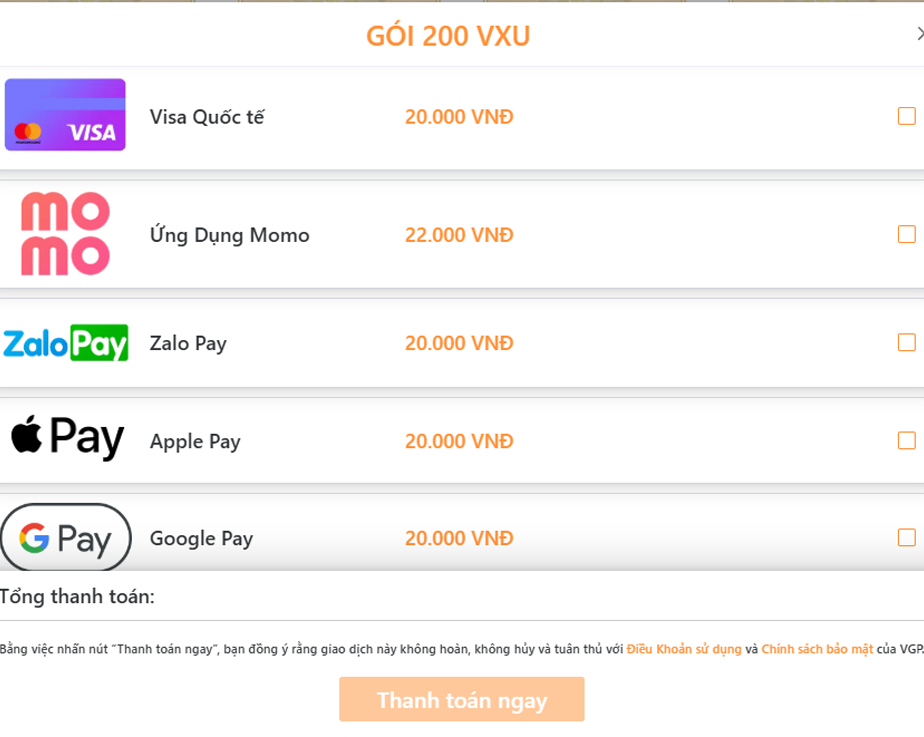Click the Google Pay text label

[201, 538]
